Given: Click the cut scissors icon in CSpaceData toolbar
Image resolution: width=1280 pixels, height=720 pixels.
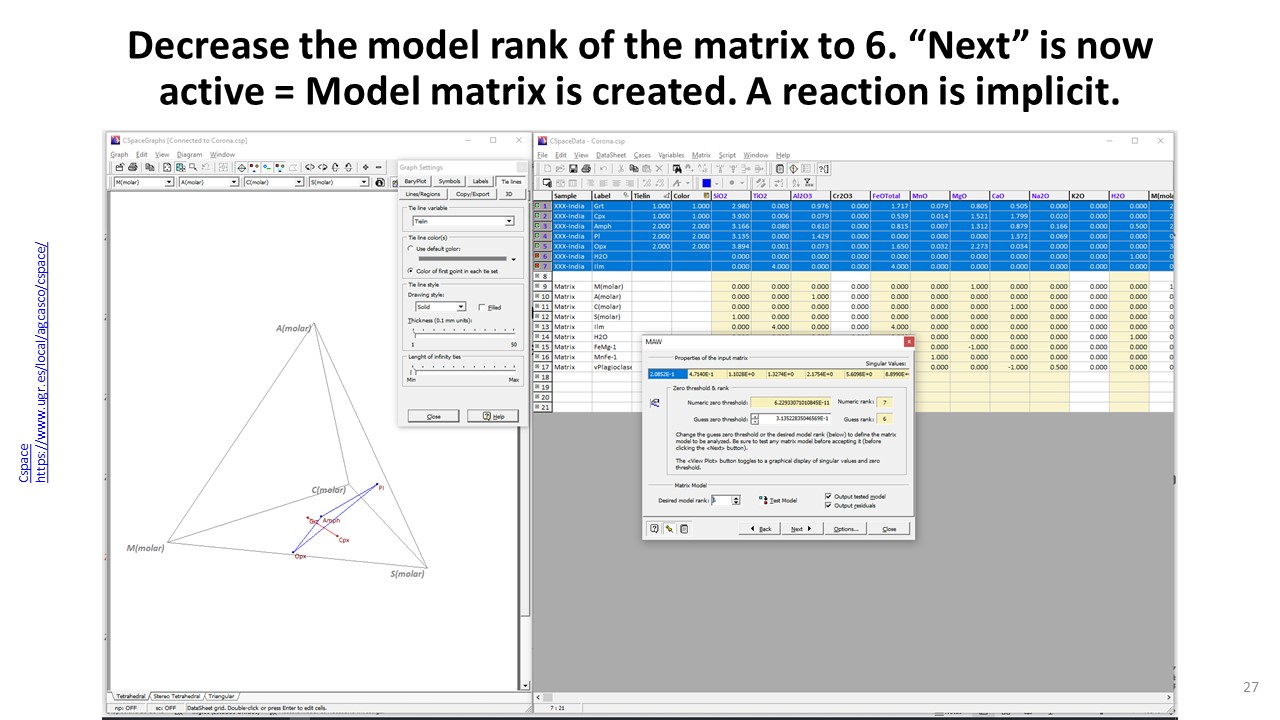Looking at the screenshot, I should (x=619, y=169).
